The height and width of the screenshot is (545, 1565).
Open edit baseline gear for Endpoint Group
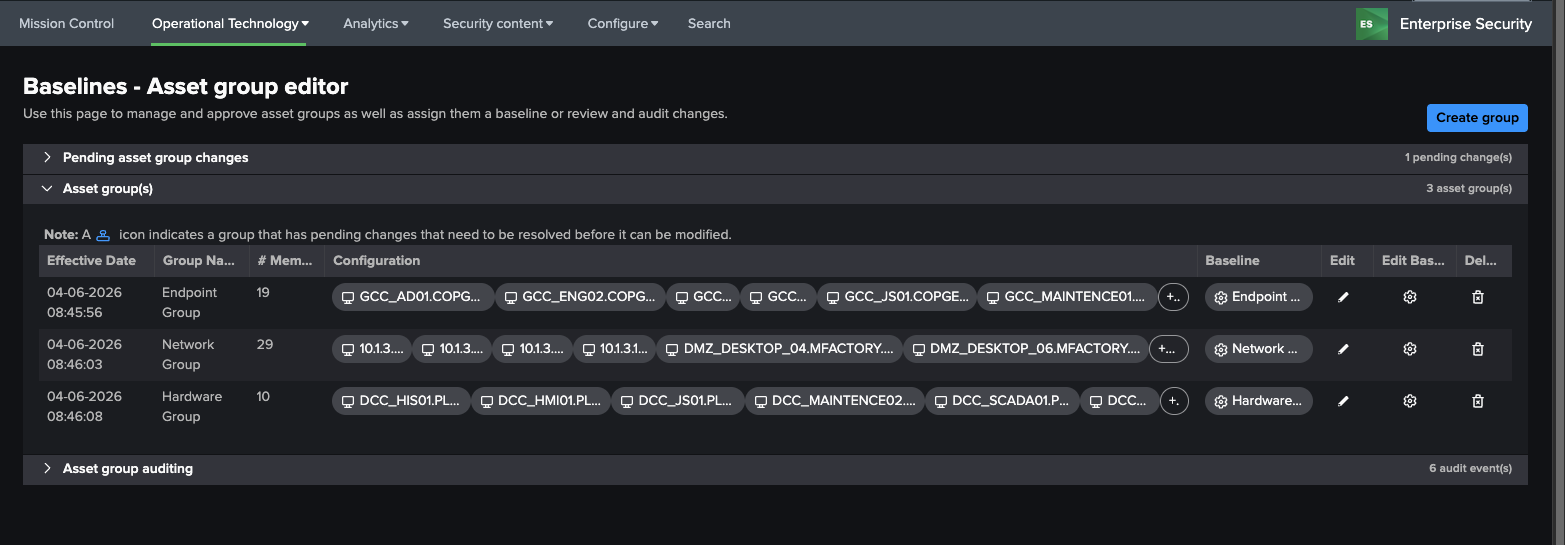click(x=1410, y=297)
